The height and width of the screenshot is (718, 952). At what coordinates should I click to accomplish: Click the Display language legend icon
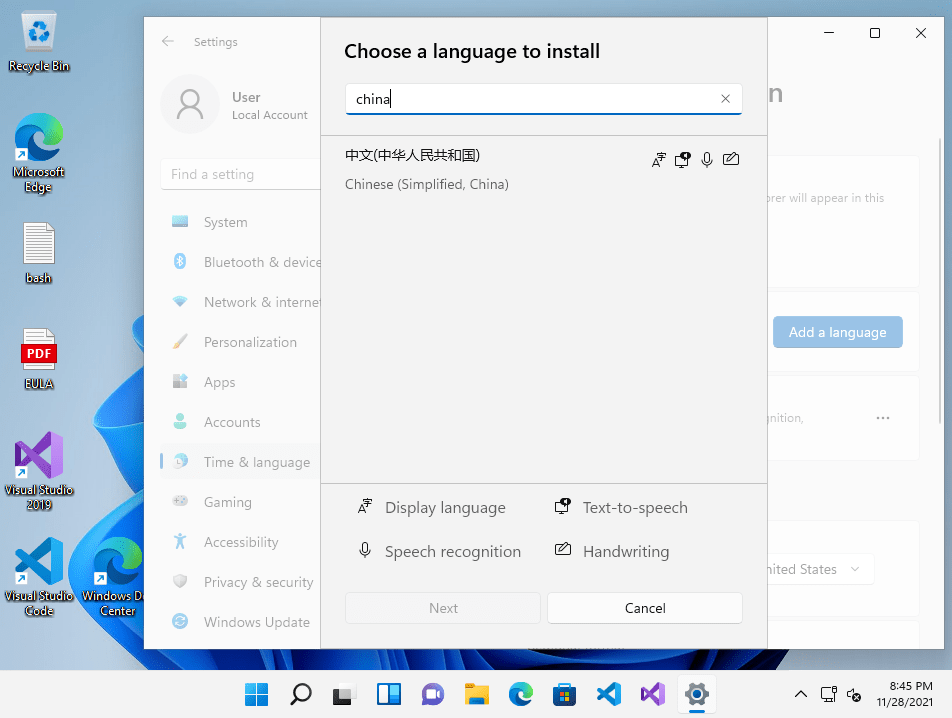(364, 506)
